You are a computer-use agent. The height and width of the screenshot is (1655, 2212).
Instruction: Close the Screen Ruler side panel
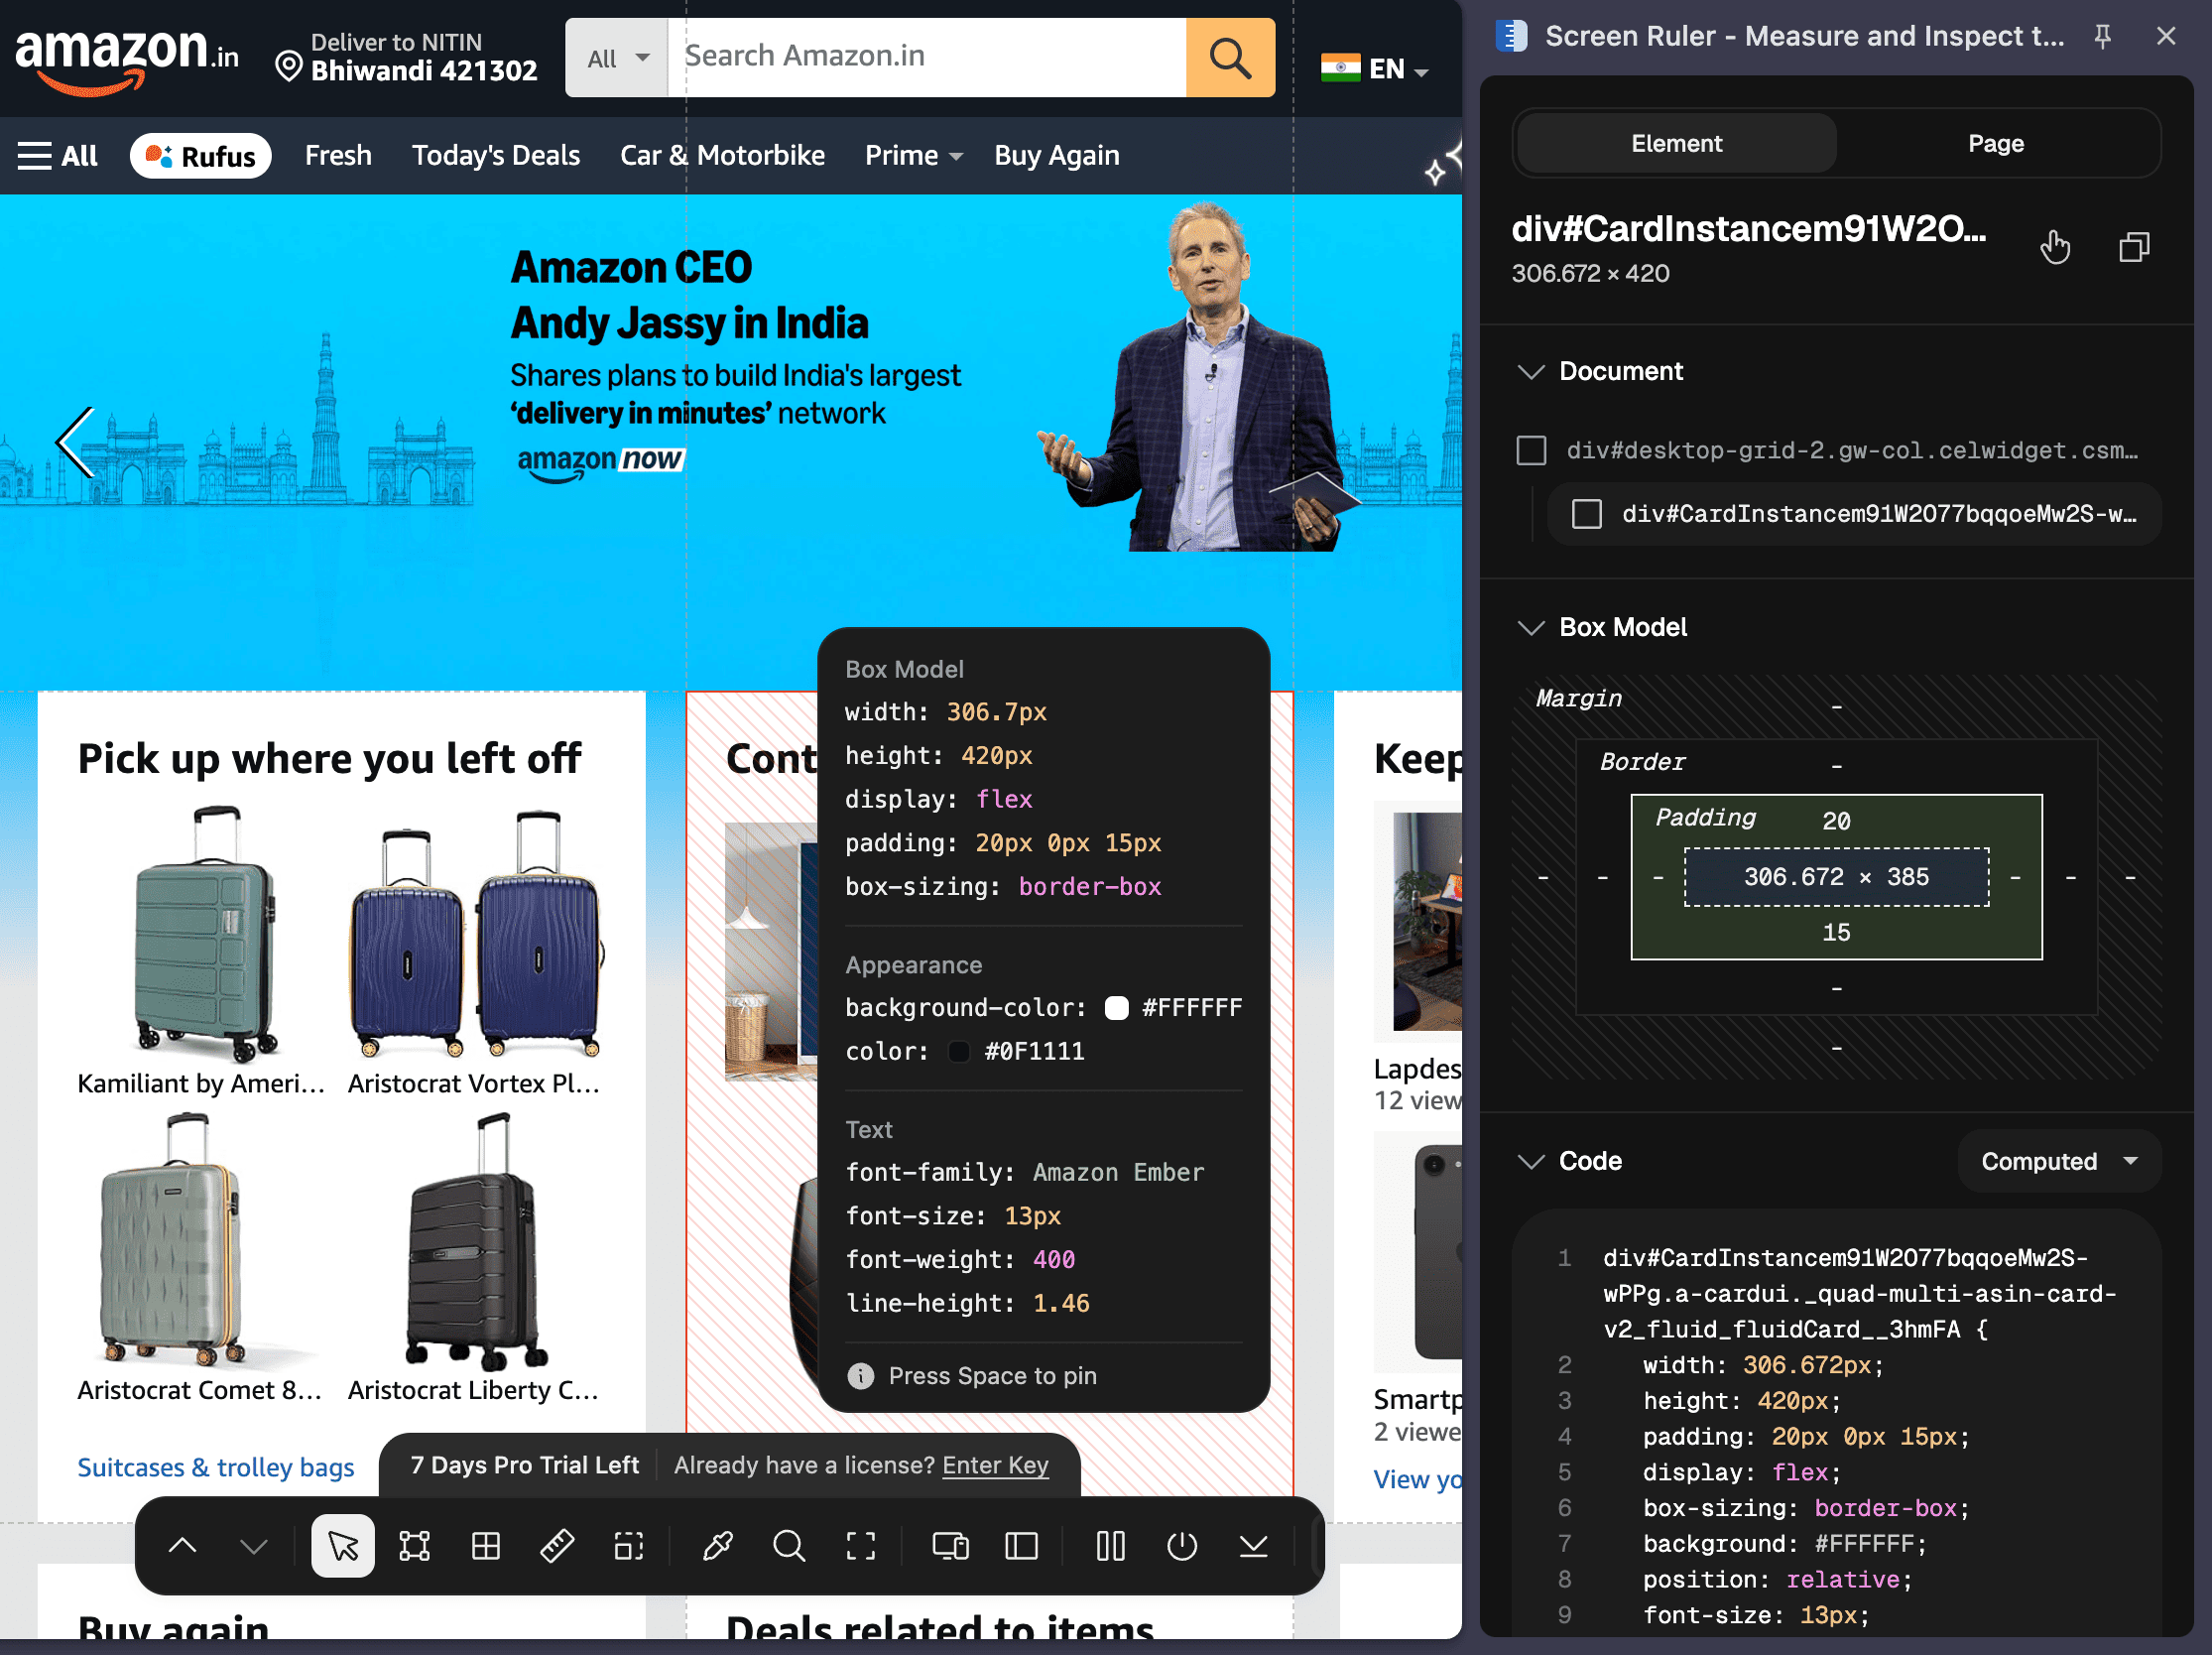point(2166,36)
